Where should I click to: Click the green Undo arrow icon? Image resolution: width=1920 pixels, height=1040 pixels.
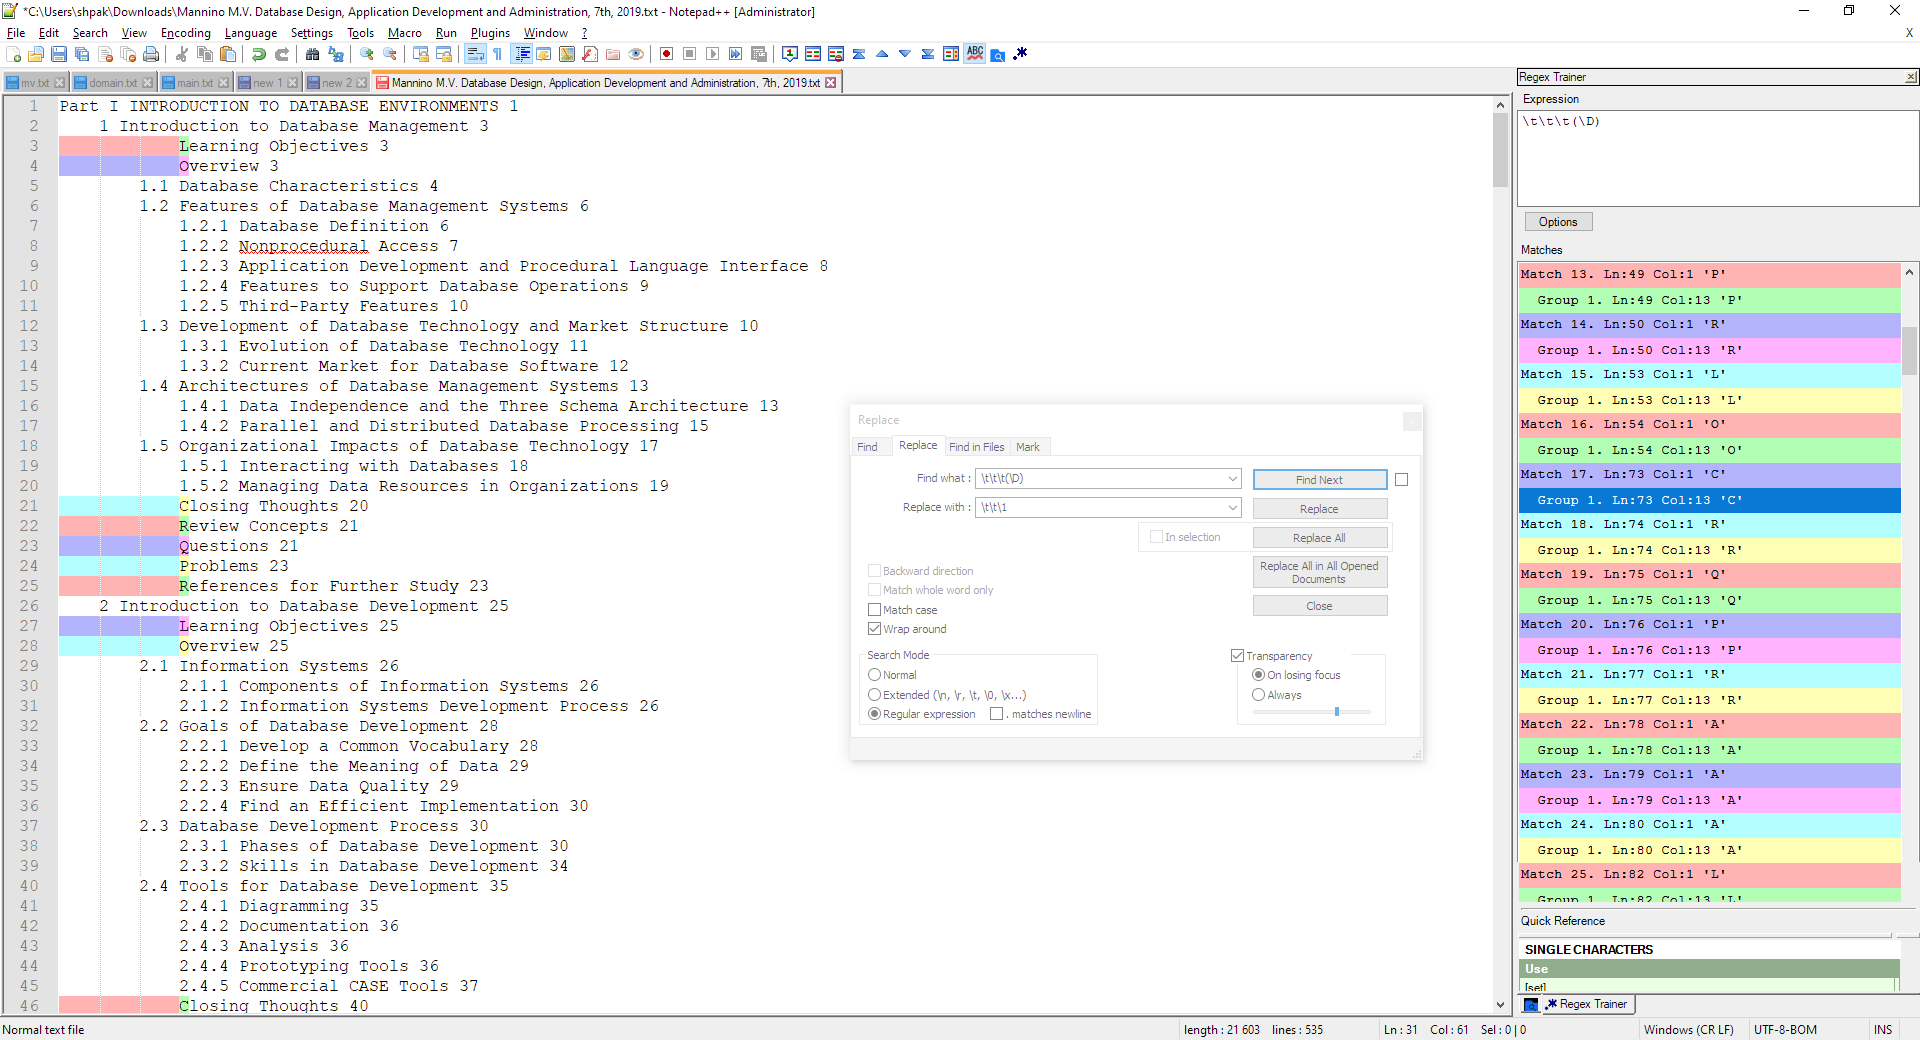259,54
